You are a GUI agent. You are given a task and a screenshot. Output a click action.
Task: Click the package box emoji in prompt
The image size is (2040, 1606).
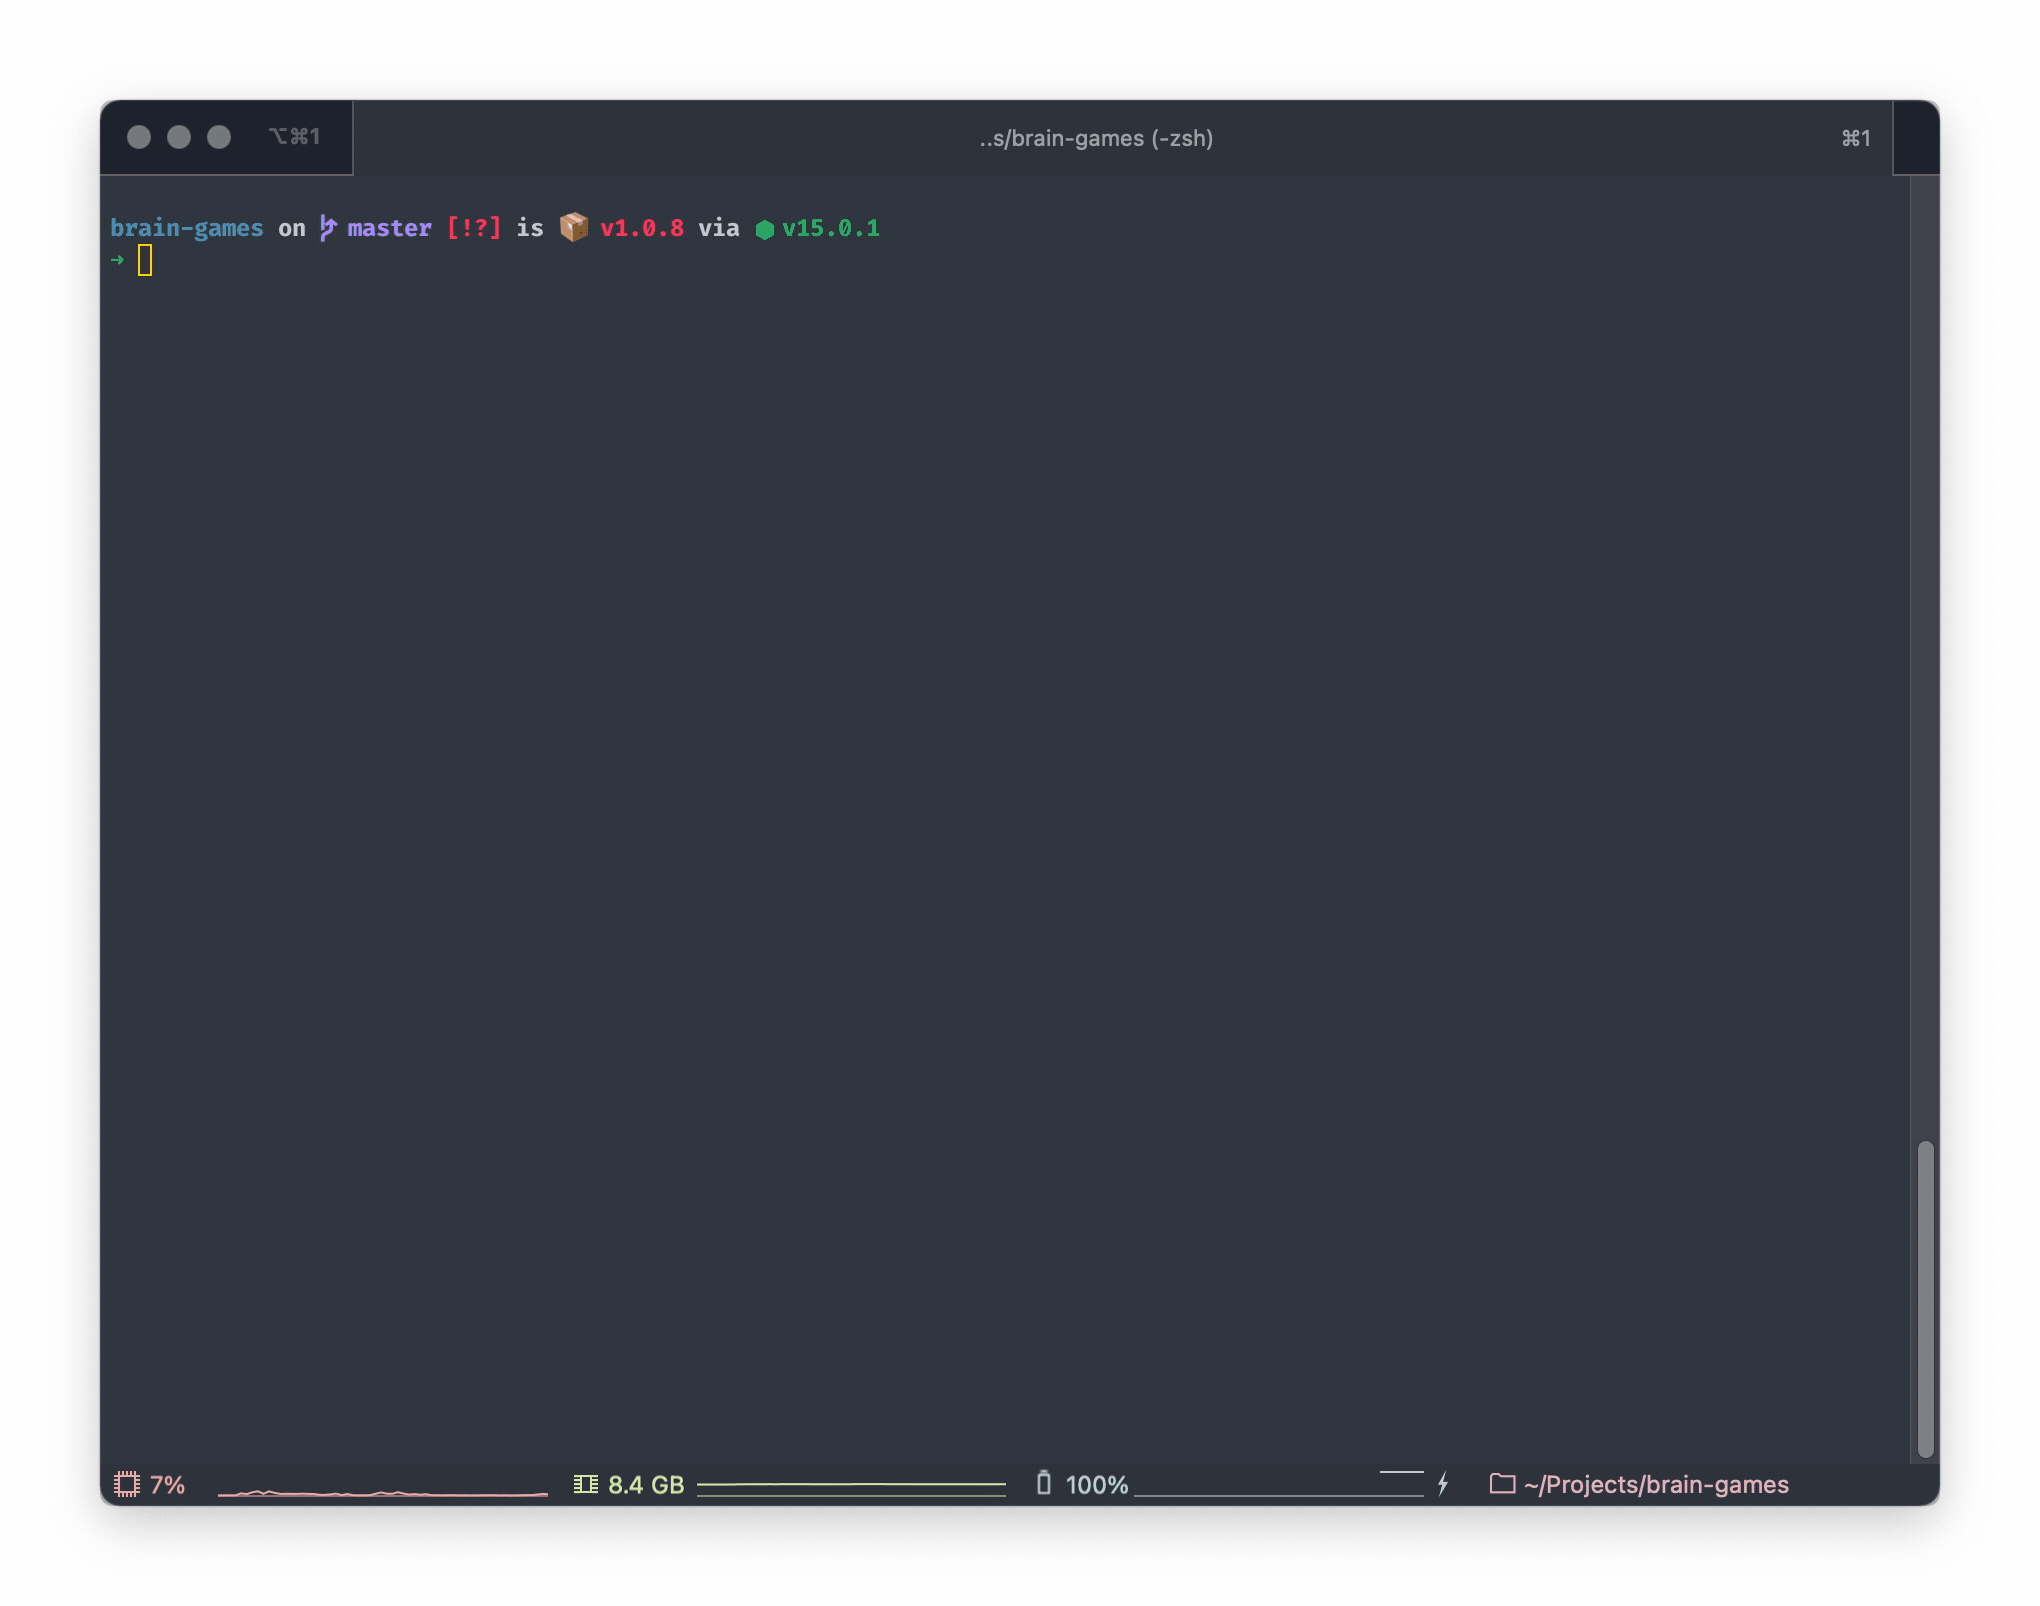tap(574, 227)
